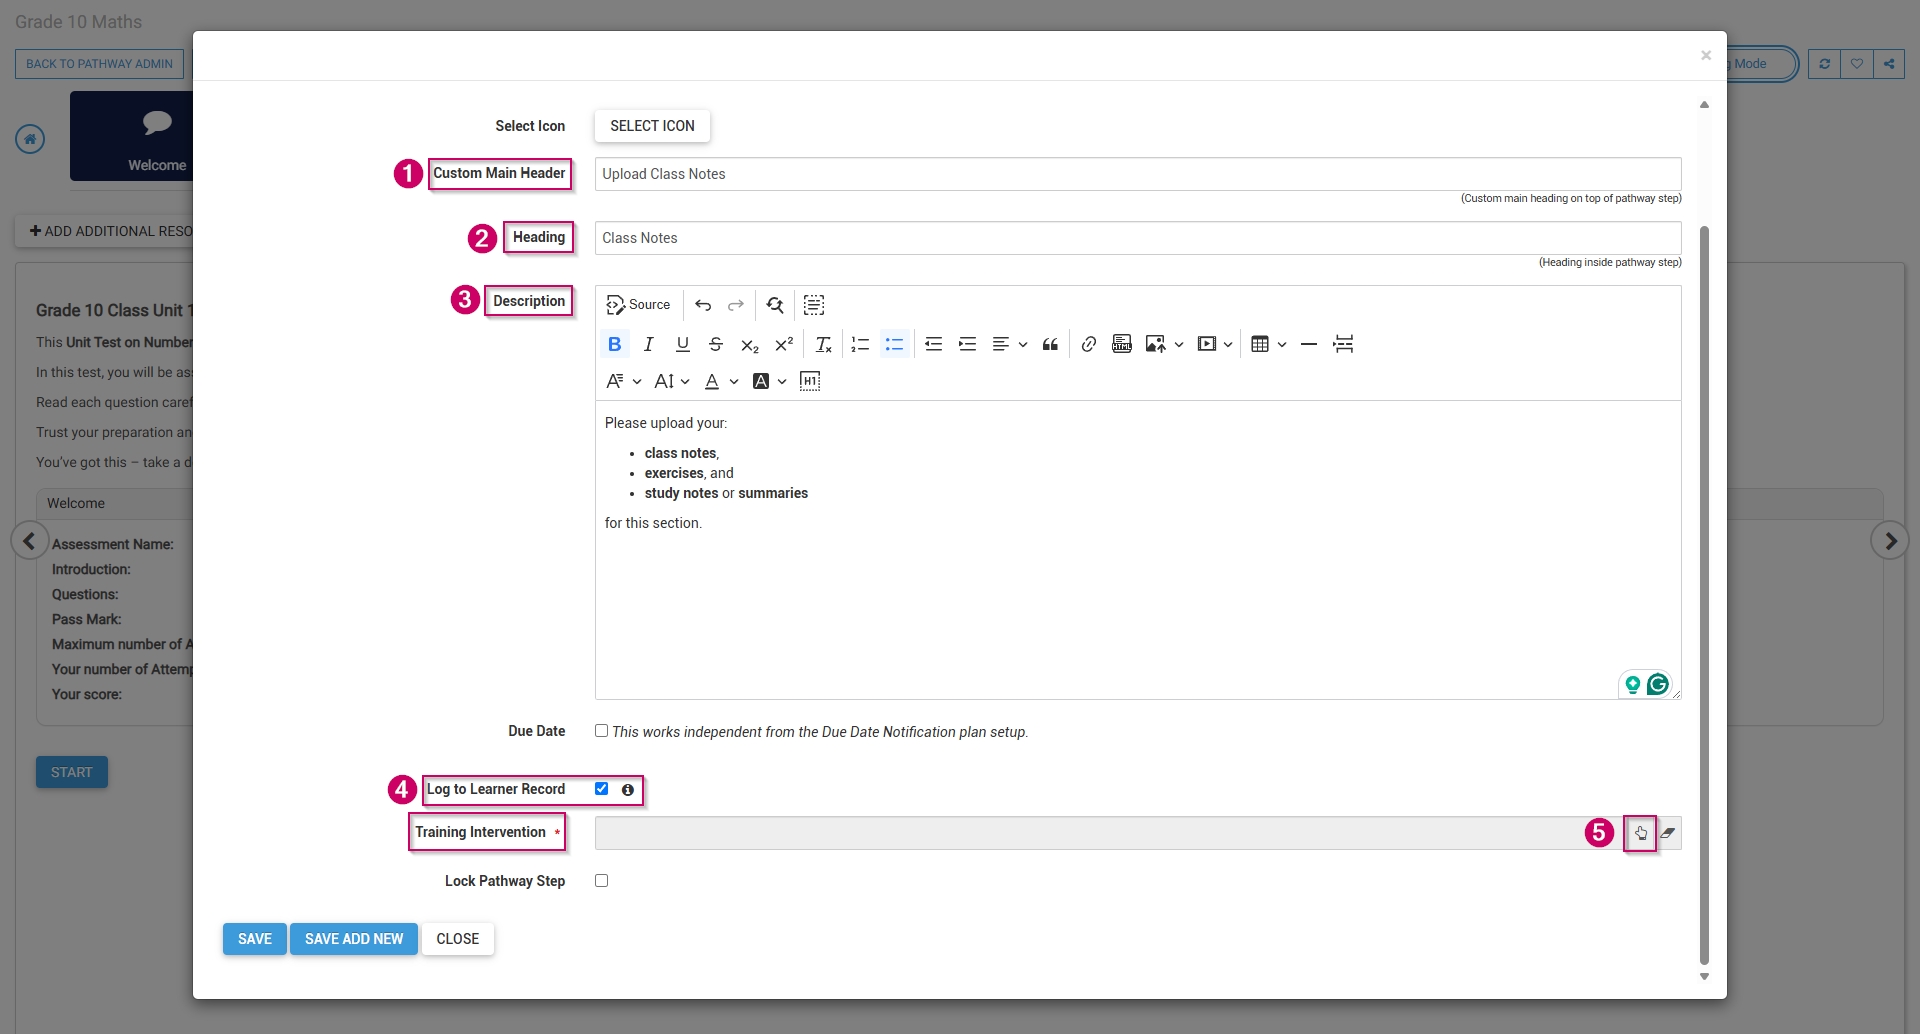Image resolution: width=1920 pixels, height=1034 pixels.
Task: Toggle the bulleted list
Action: coord(894,344)
